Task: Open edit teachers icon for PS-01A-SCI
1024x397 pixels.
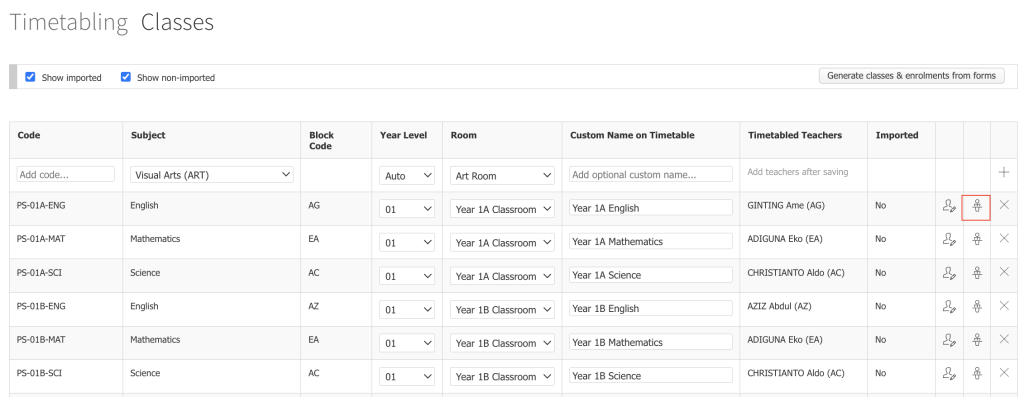Action: pyautogui.click(x=949, y=273)
